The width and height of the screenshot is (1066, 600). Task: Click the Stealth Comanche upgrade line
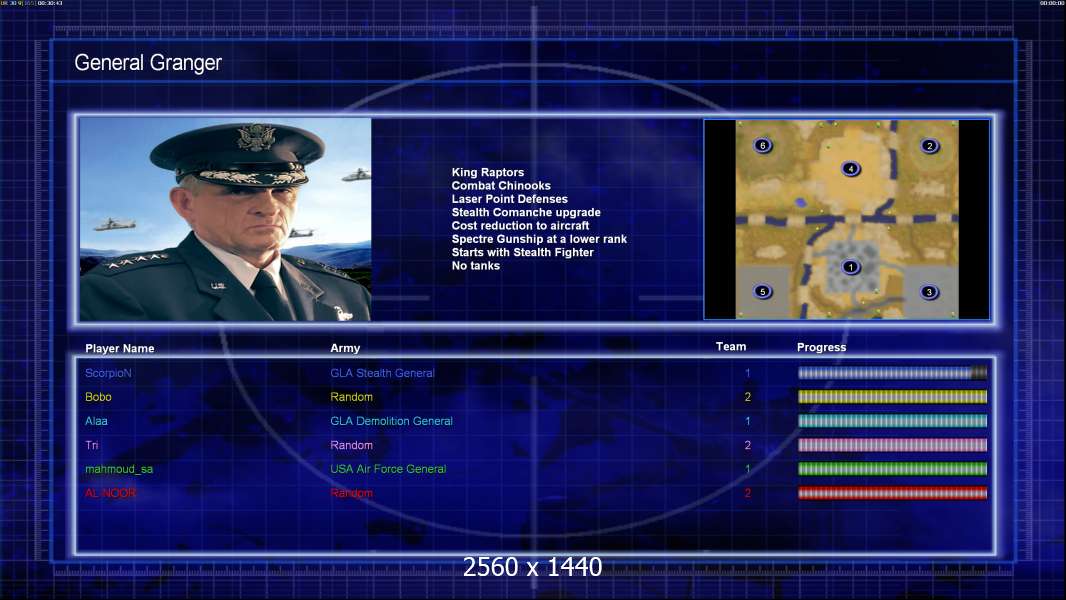point(526,212)
